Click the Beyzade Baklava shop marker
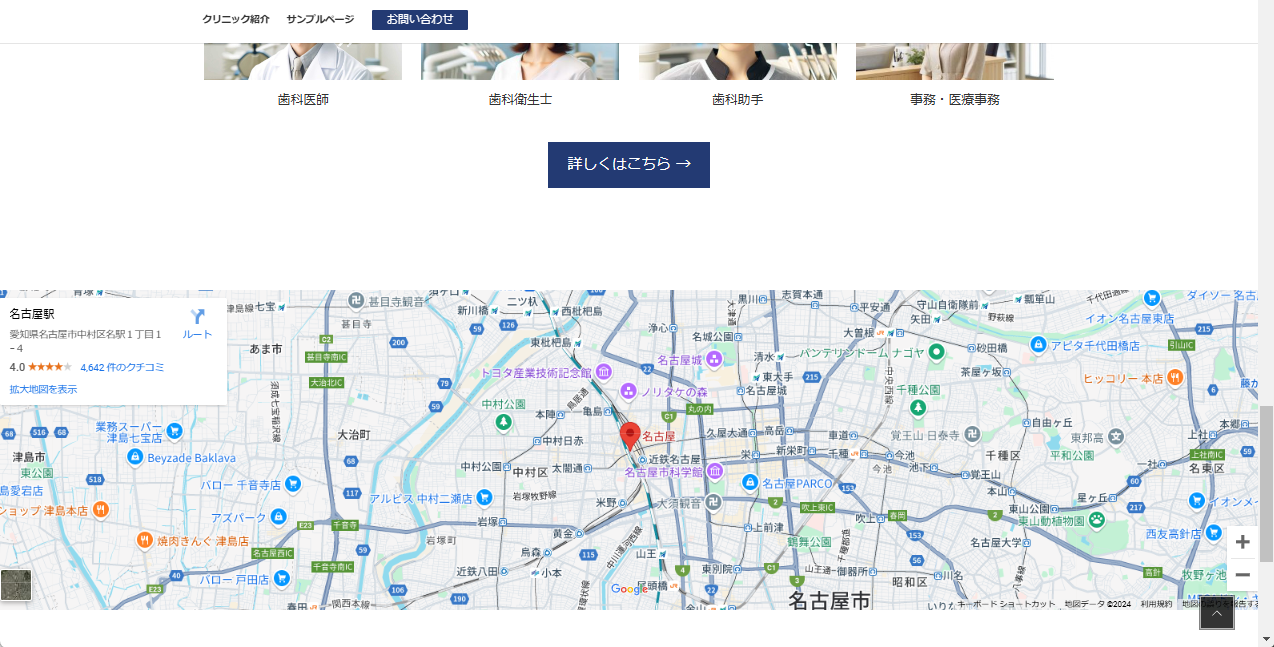1274x647 pixels. pyautogui.click(x=135, y=457)
